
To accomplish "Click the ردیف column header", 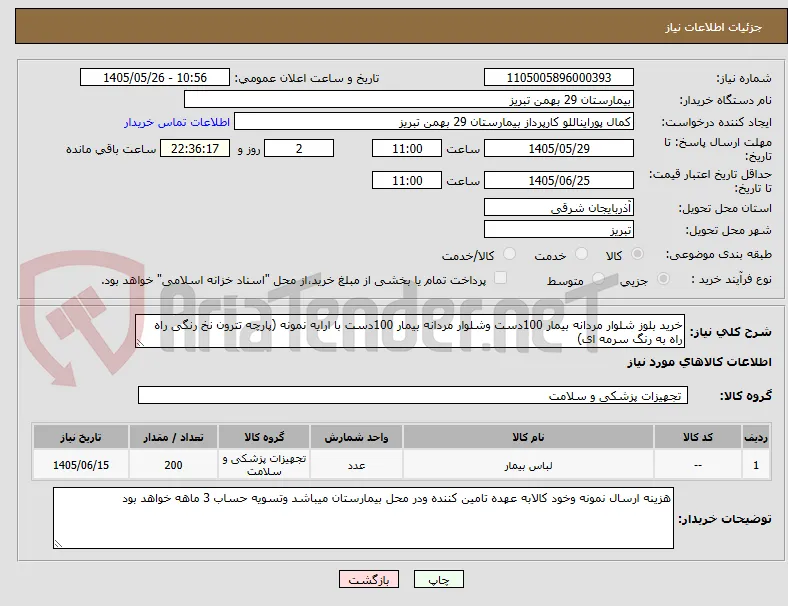I will coord(756,437).
